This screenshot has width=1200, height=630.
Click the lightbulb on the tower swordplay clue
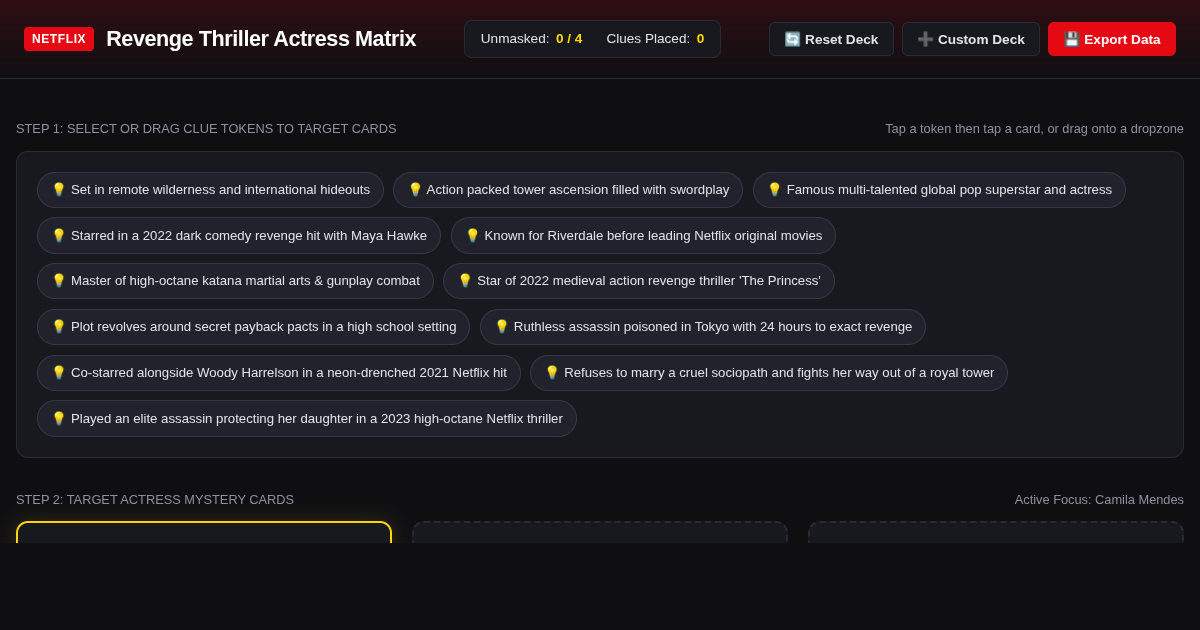tap(415, 190)
